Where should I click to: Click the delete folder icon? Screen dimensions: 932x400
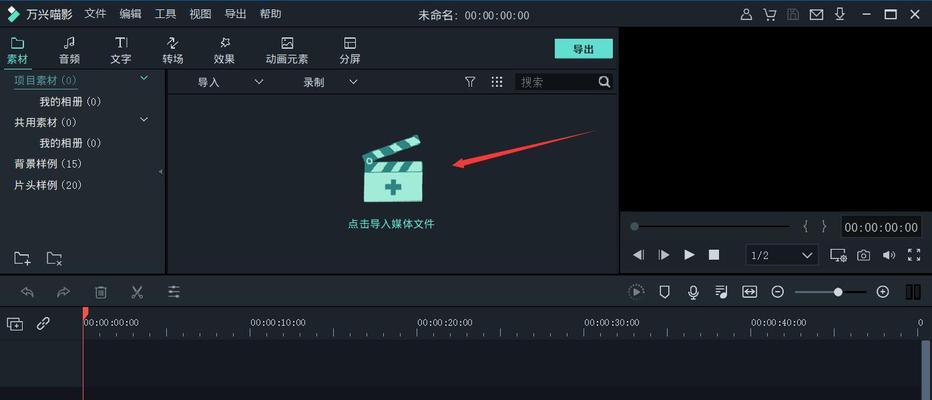(54, 259)
